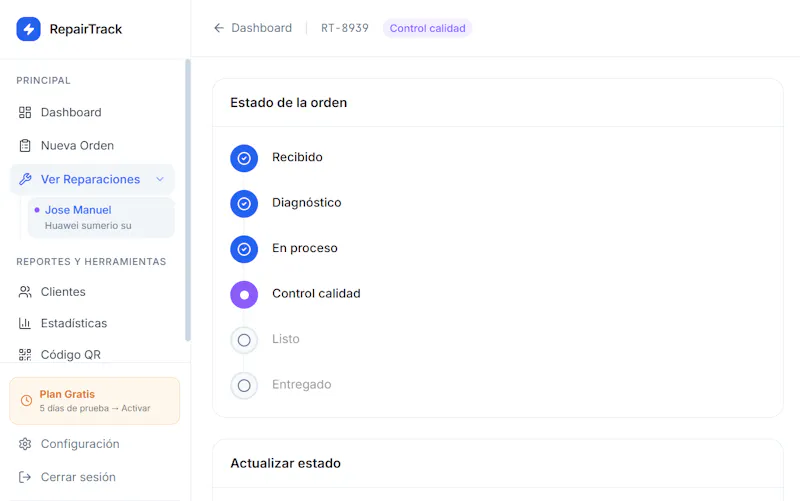This screenshot has height=501, width=800.
Task: Click the En proceso step label
Action: 305,248
